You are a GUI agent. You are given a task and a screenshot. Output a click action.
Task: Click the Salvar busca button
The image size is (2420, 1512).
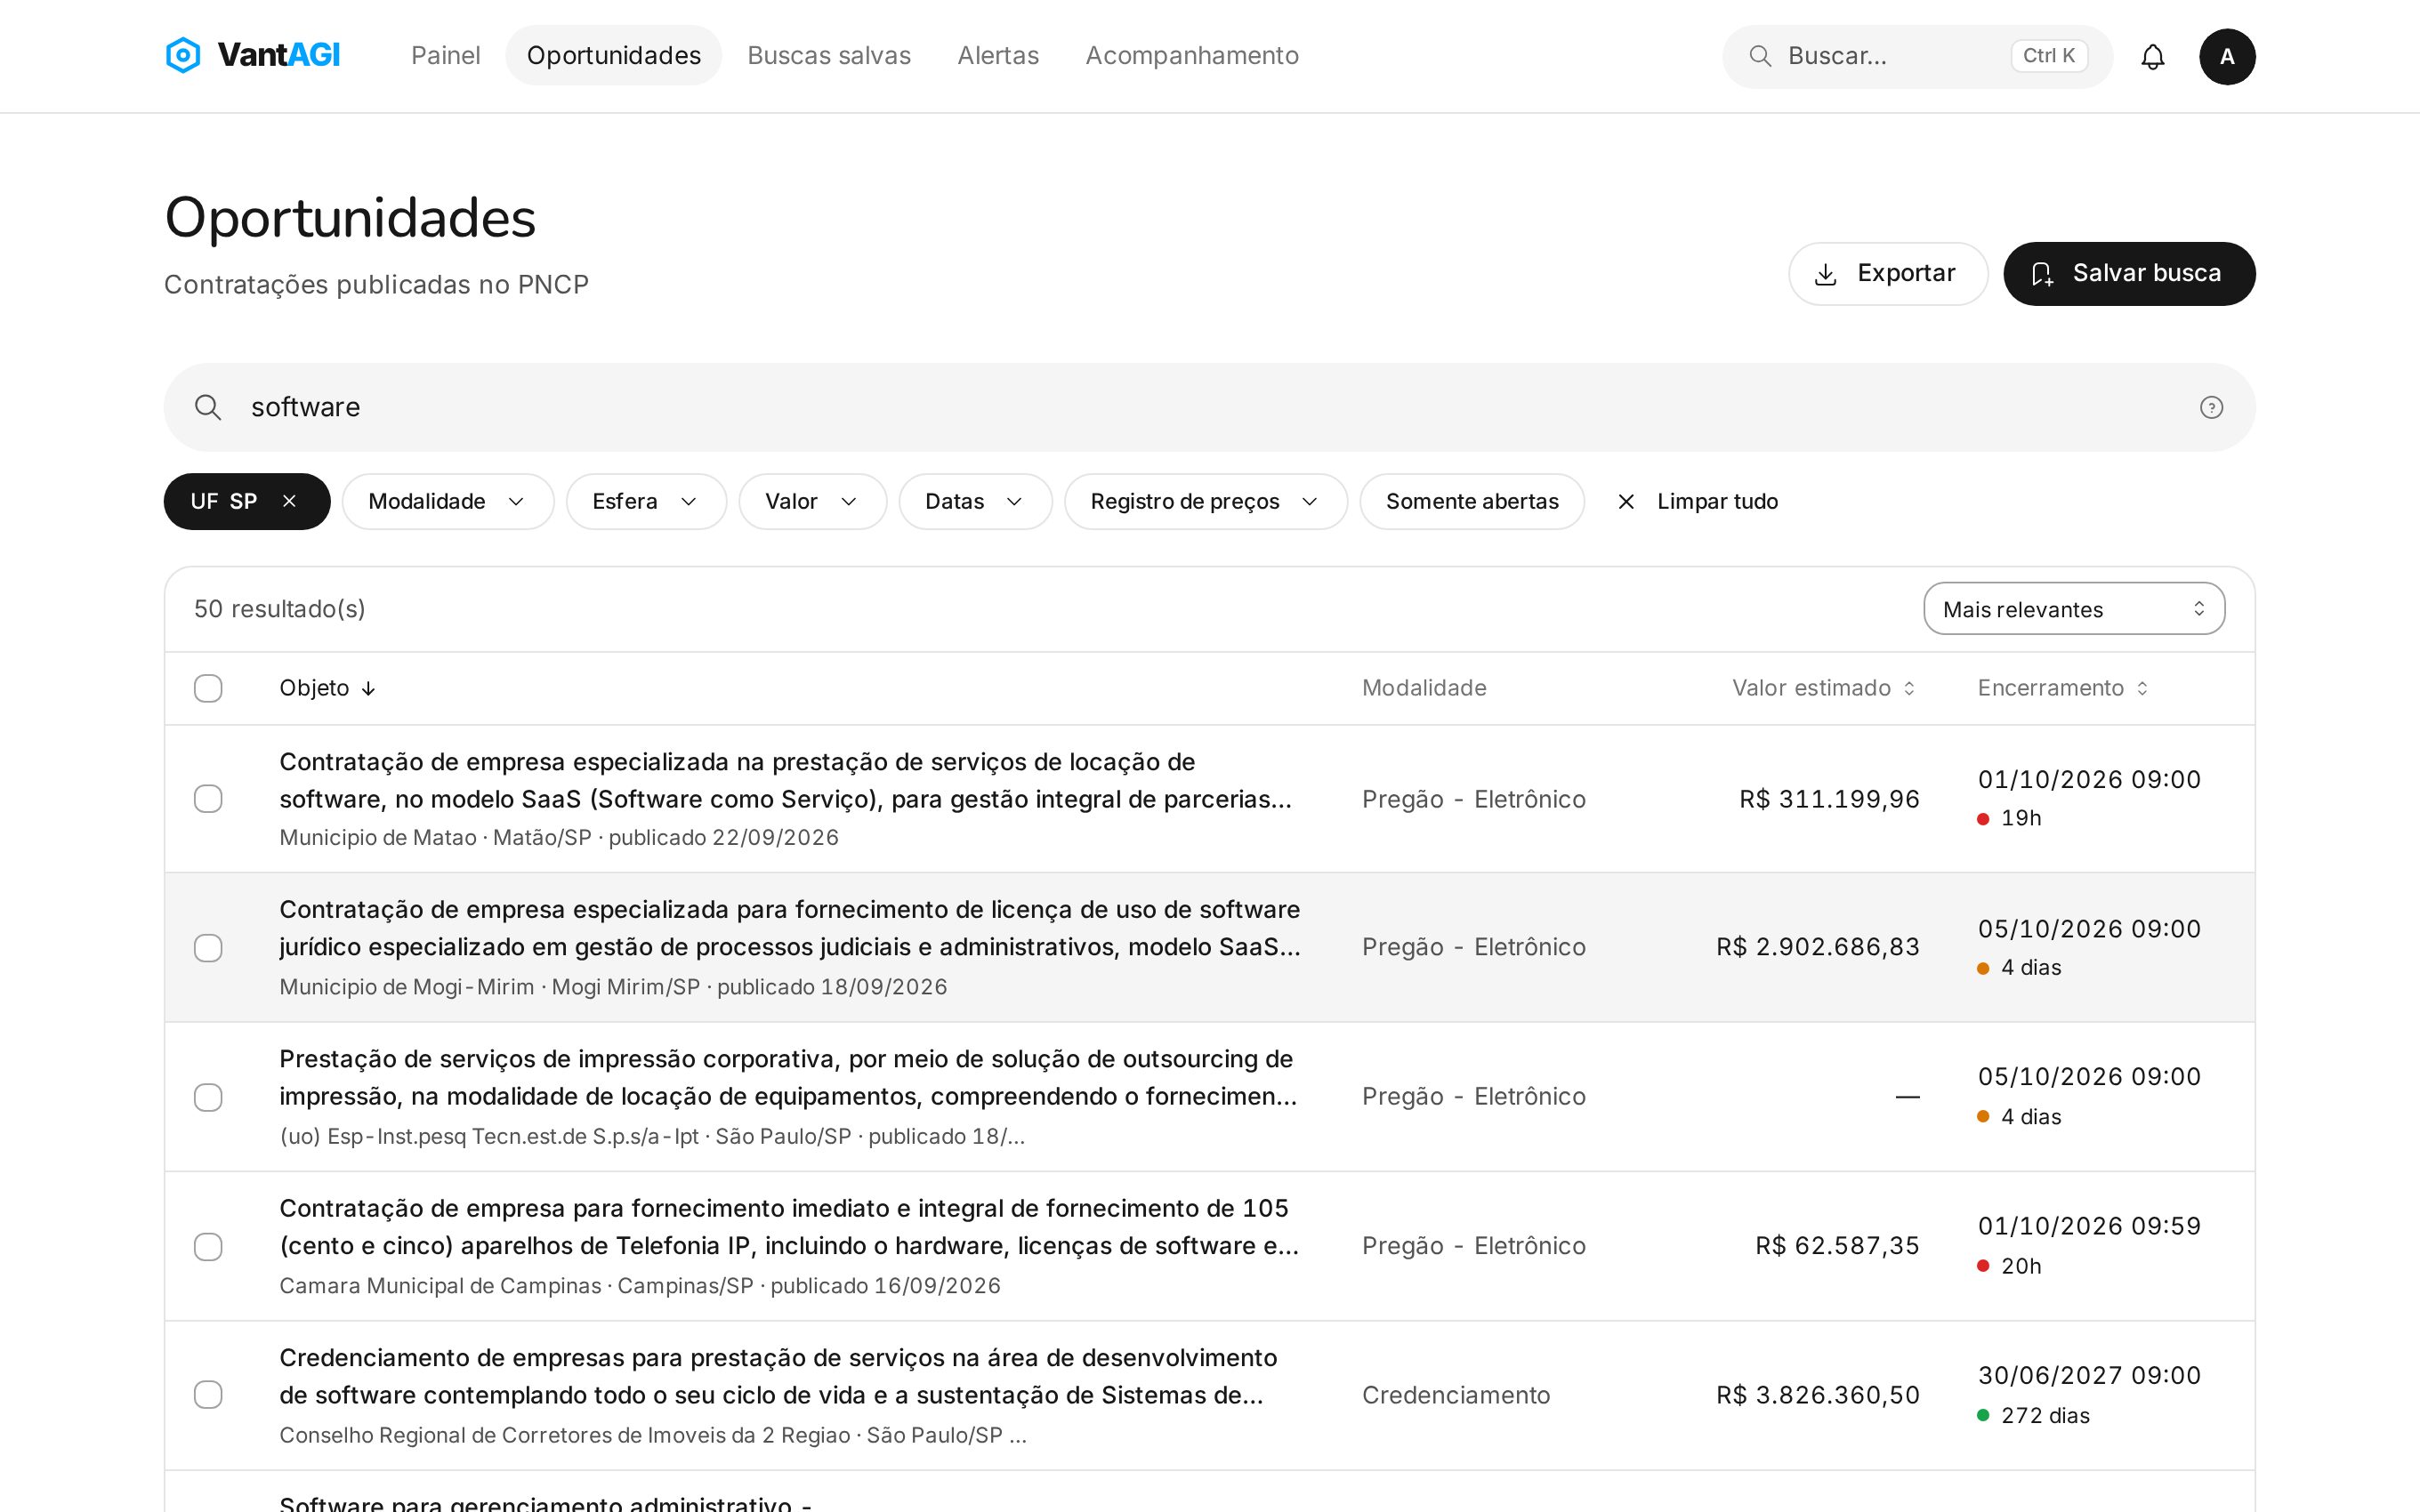(x=2129, y=273)
